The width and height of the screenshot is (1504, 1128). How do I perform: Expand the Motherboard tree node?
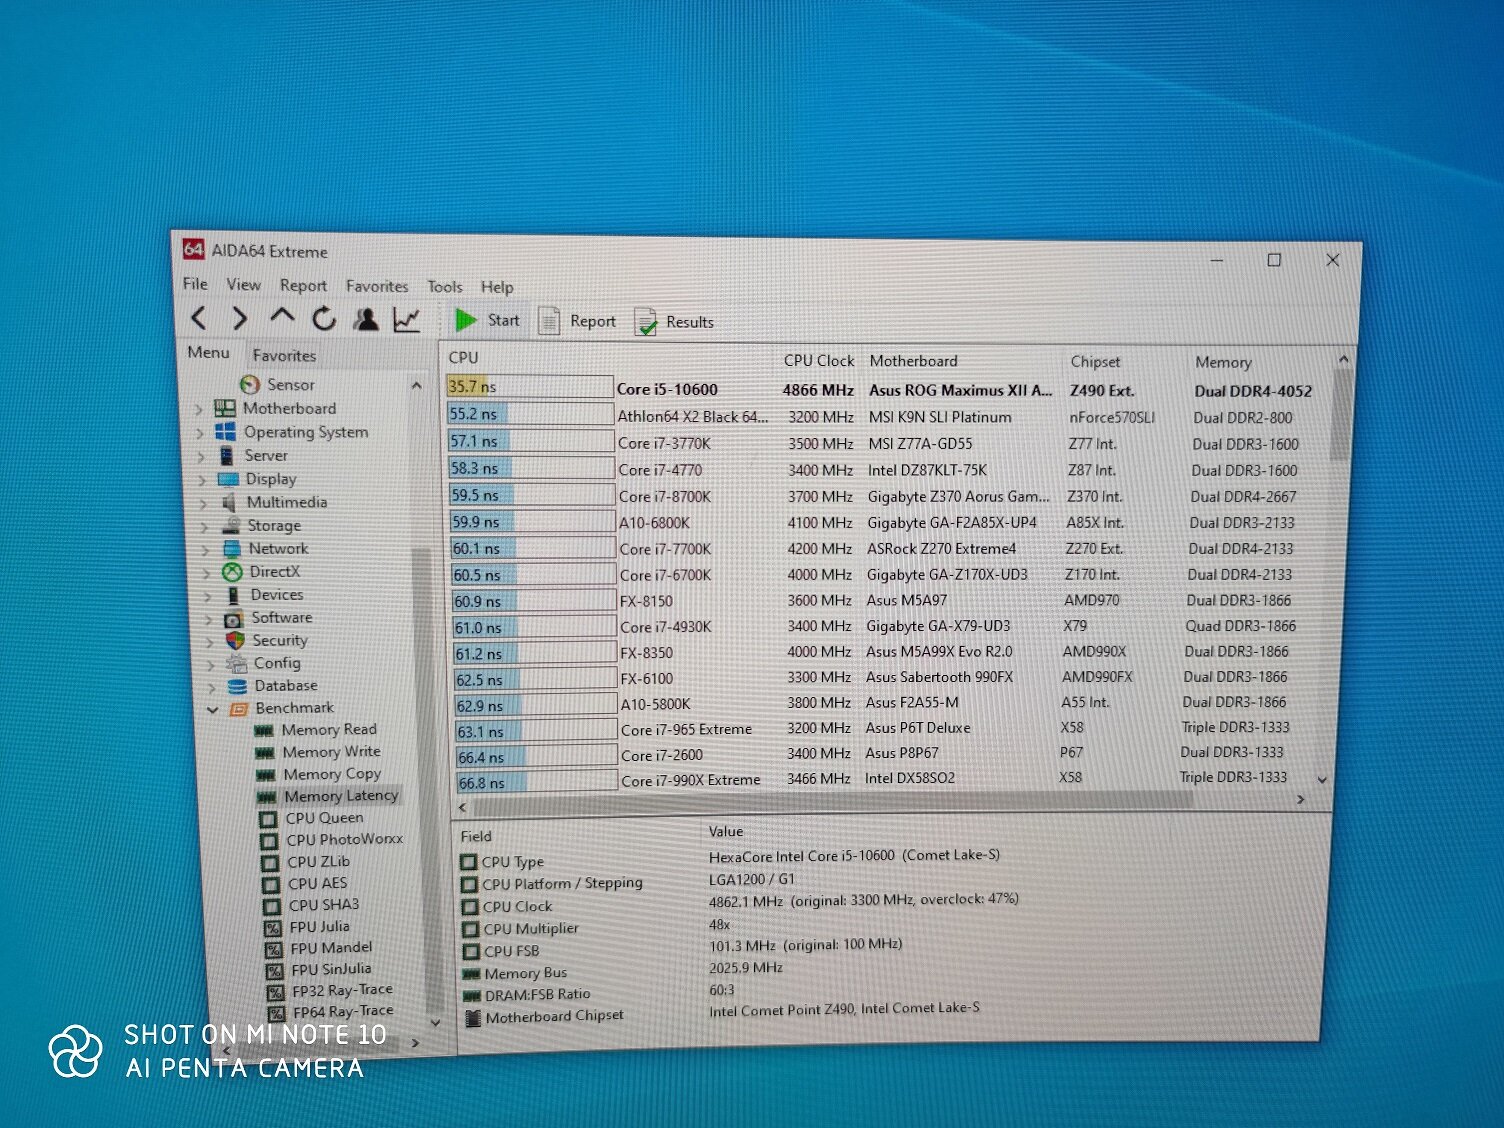[199, 409]
